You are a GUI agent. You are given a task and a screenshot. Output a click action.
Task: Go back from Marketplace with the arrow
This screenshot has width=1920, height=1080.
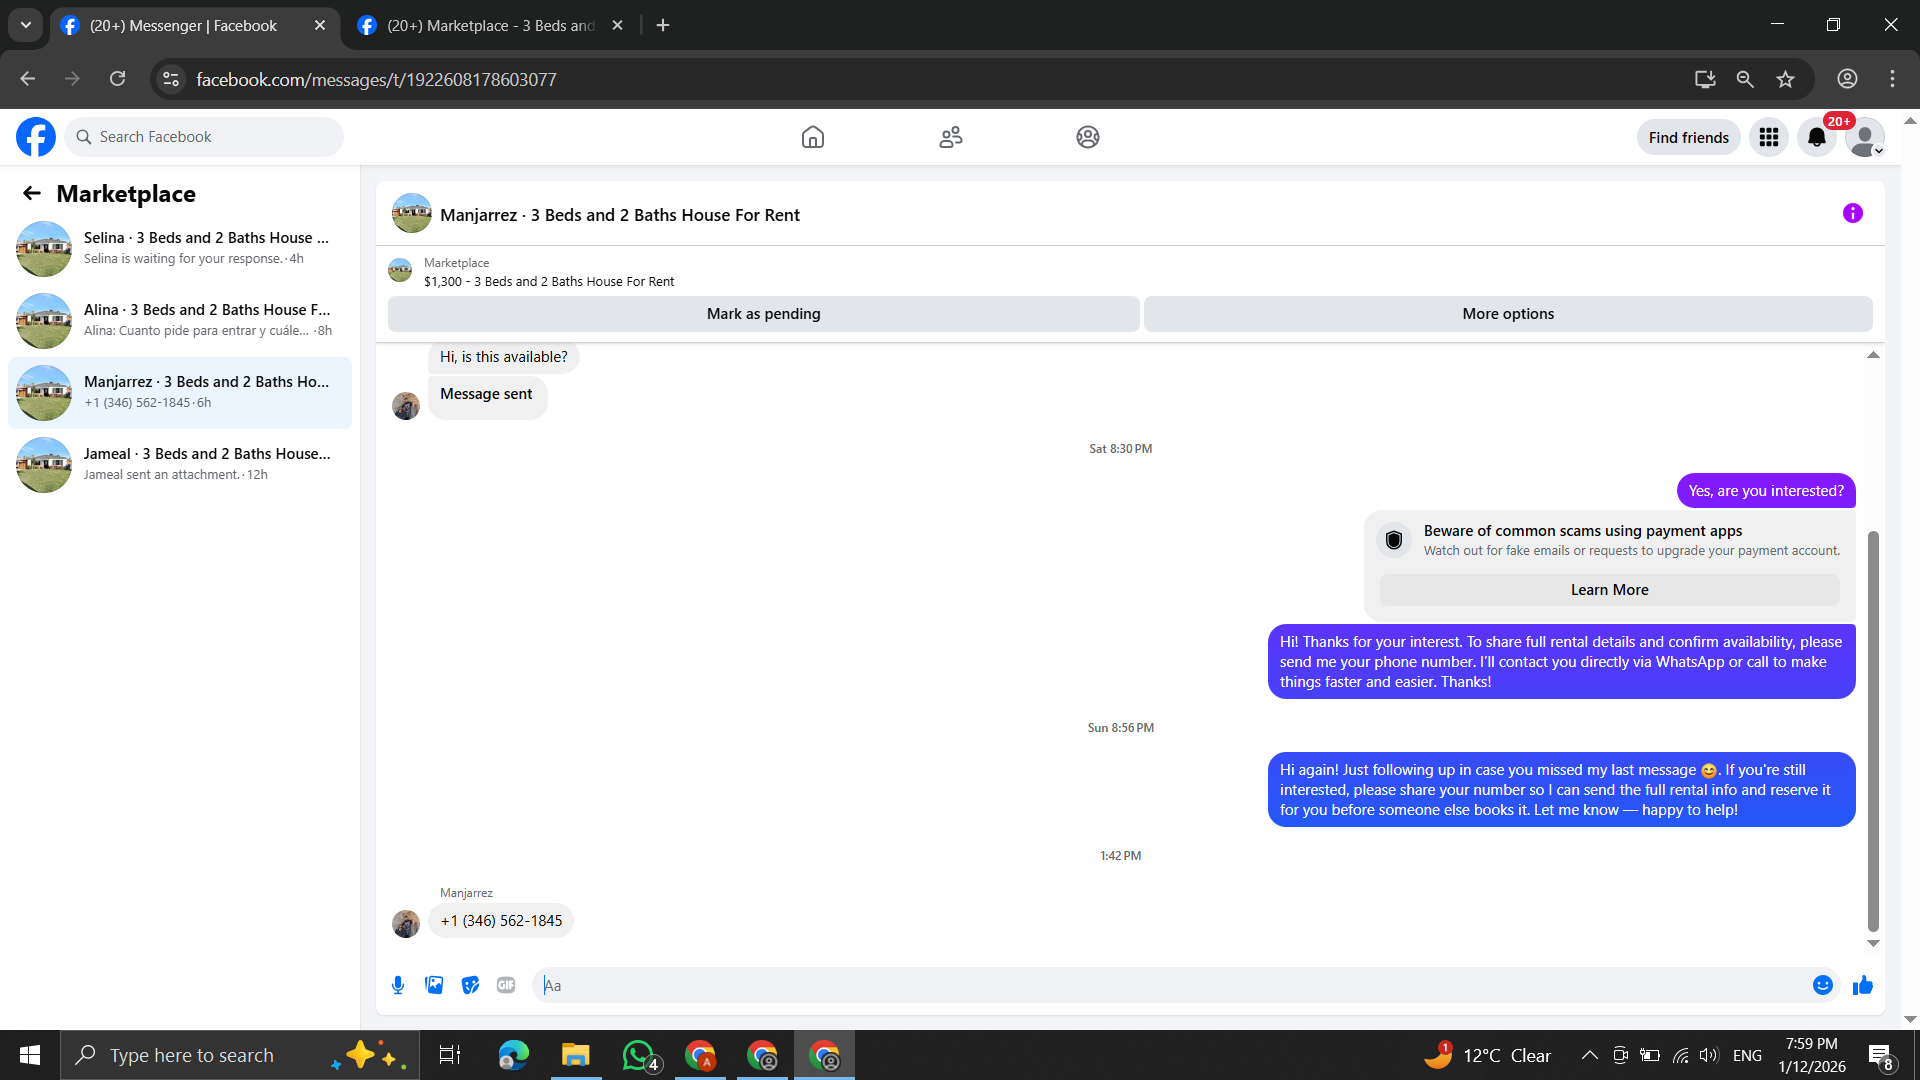coord(32,193)
